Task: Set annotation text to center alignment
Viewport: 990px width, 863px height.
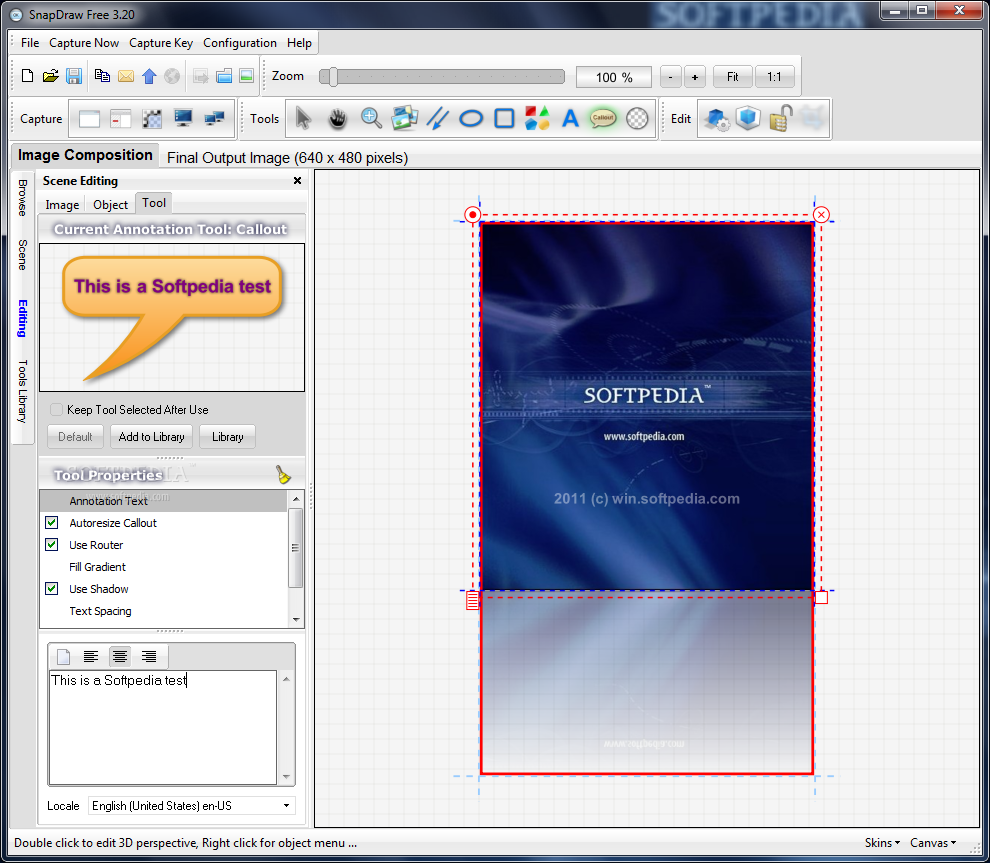Action: pyautogui.click(x=120, y=657)
